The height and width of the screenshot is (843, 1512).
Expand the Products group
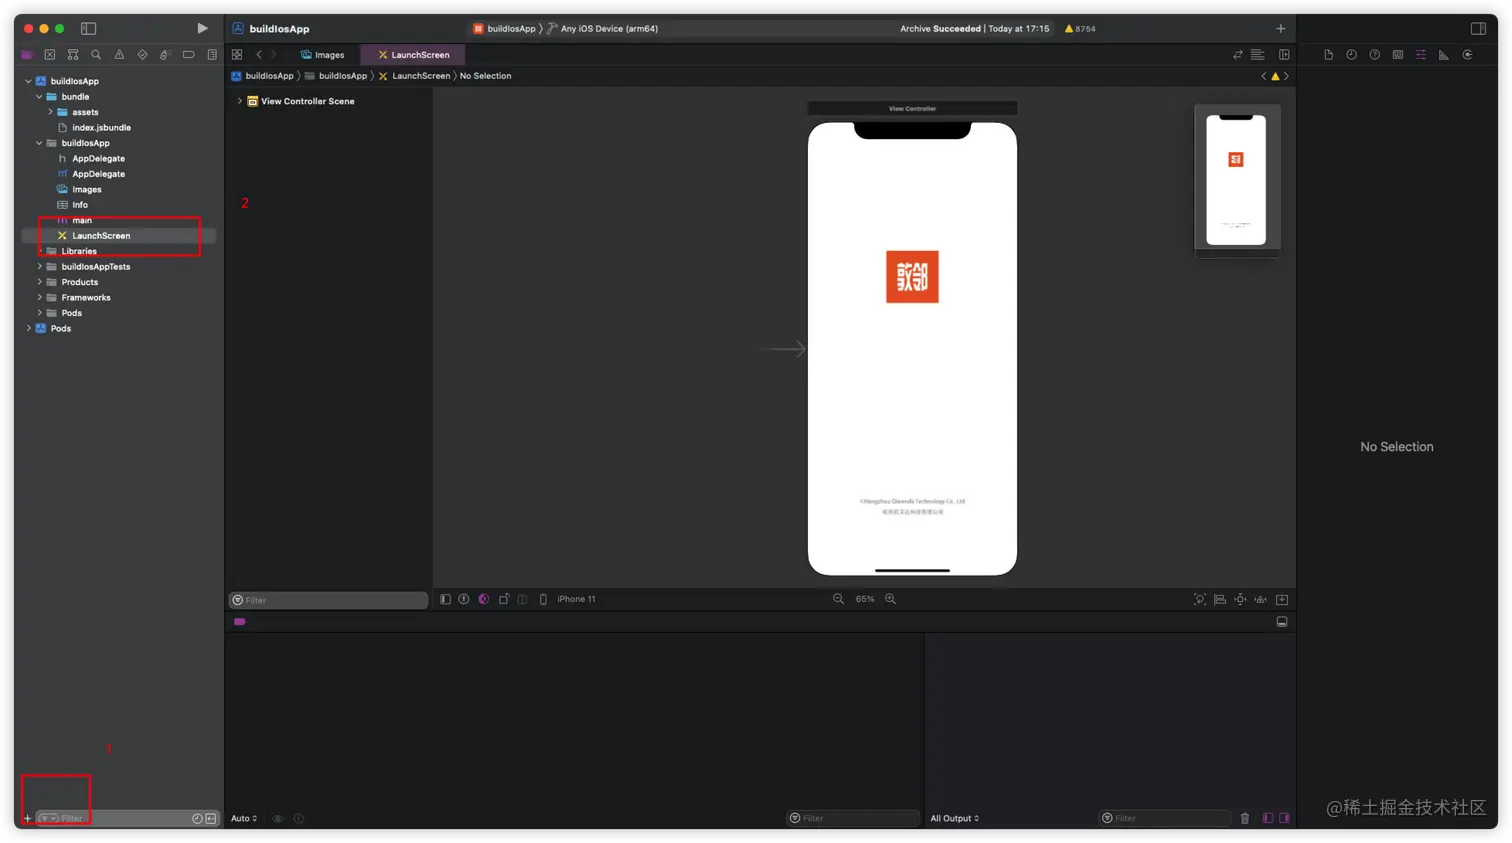coord(39,282)
